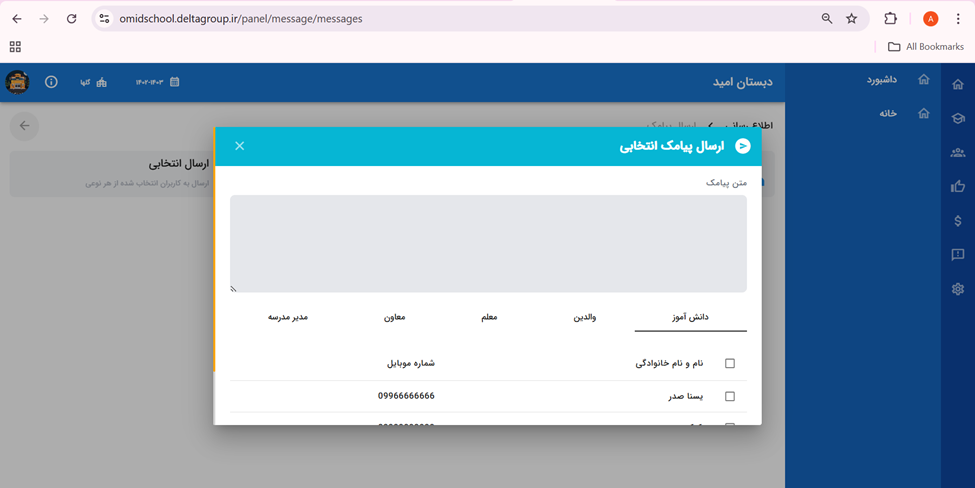Open the browser extensions puzzle icon
Viewport: 975px width, 488px height.
tap(890, 19)
